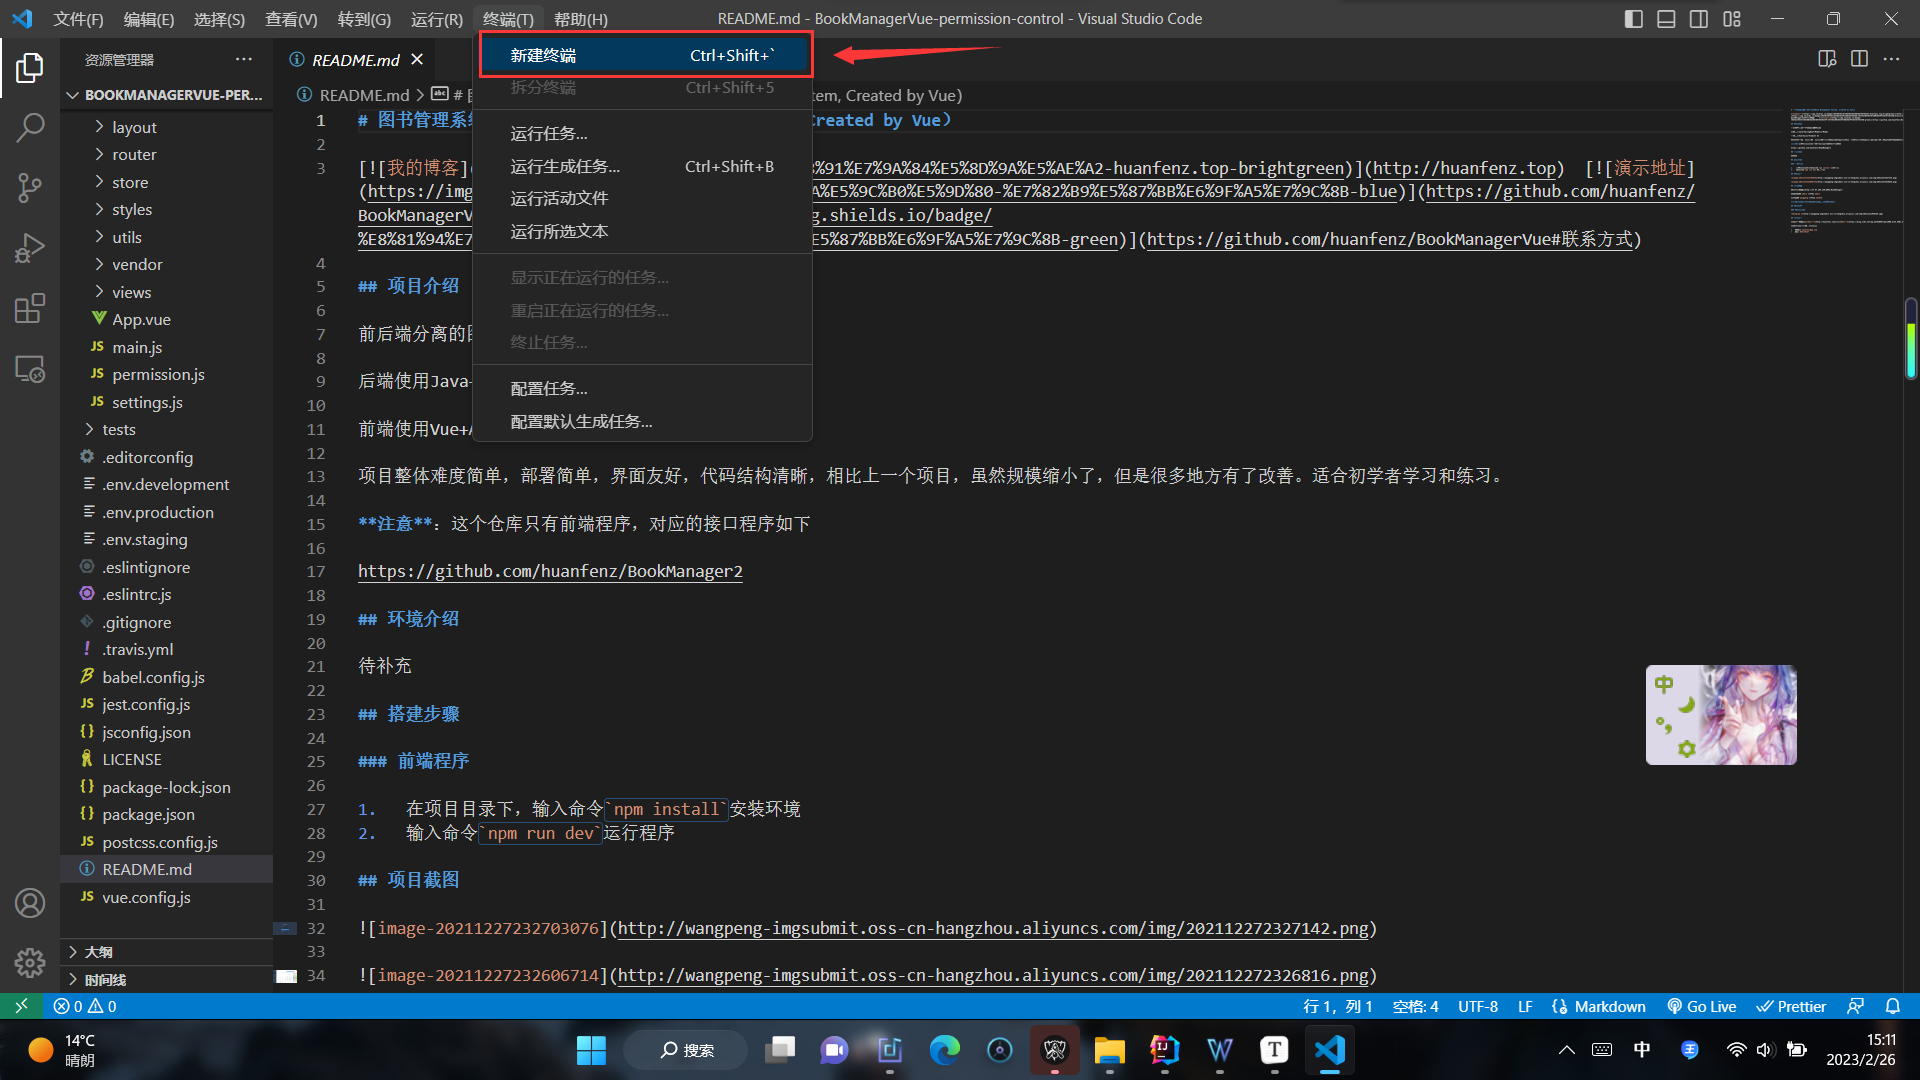
Task: Click the editor minimap to jump
Action: [1846, 170]
